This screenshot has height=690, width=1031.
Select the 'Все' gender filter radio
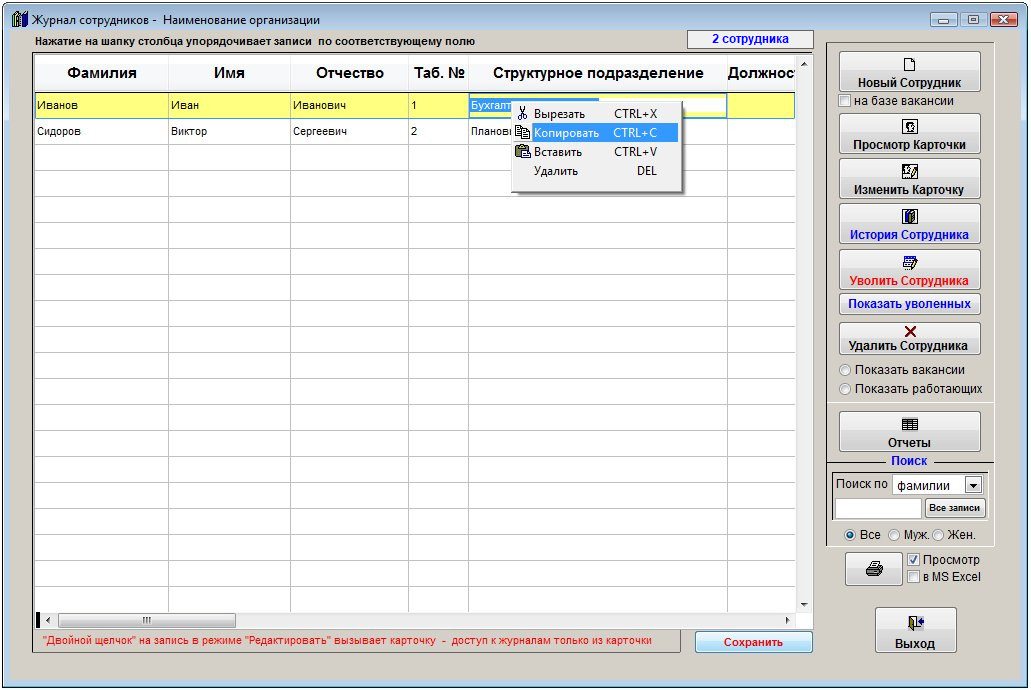850,535
